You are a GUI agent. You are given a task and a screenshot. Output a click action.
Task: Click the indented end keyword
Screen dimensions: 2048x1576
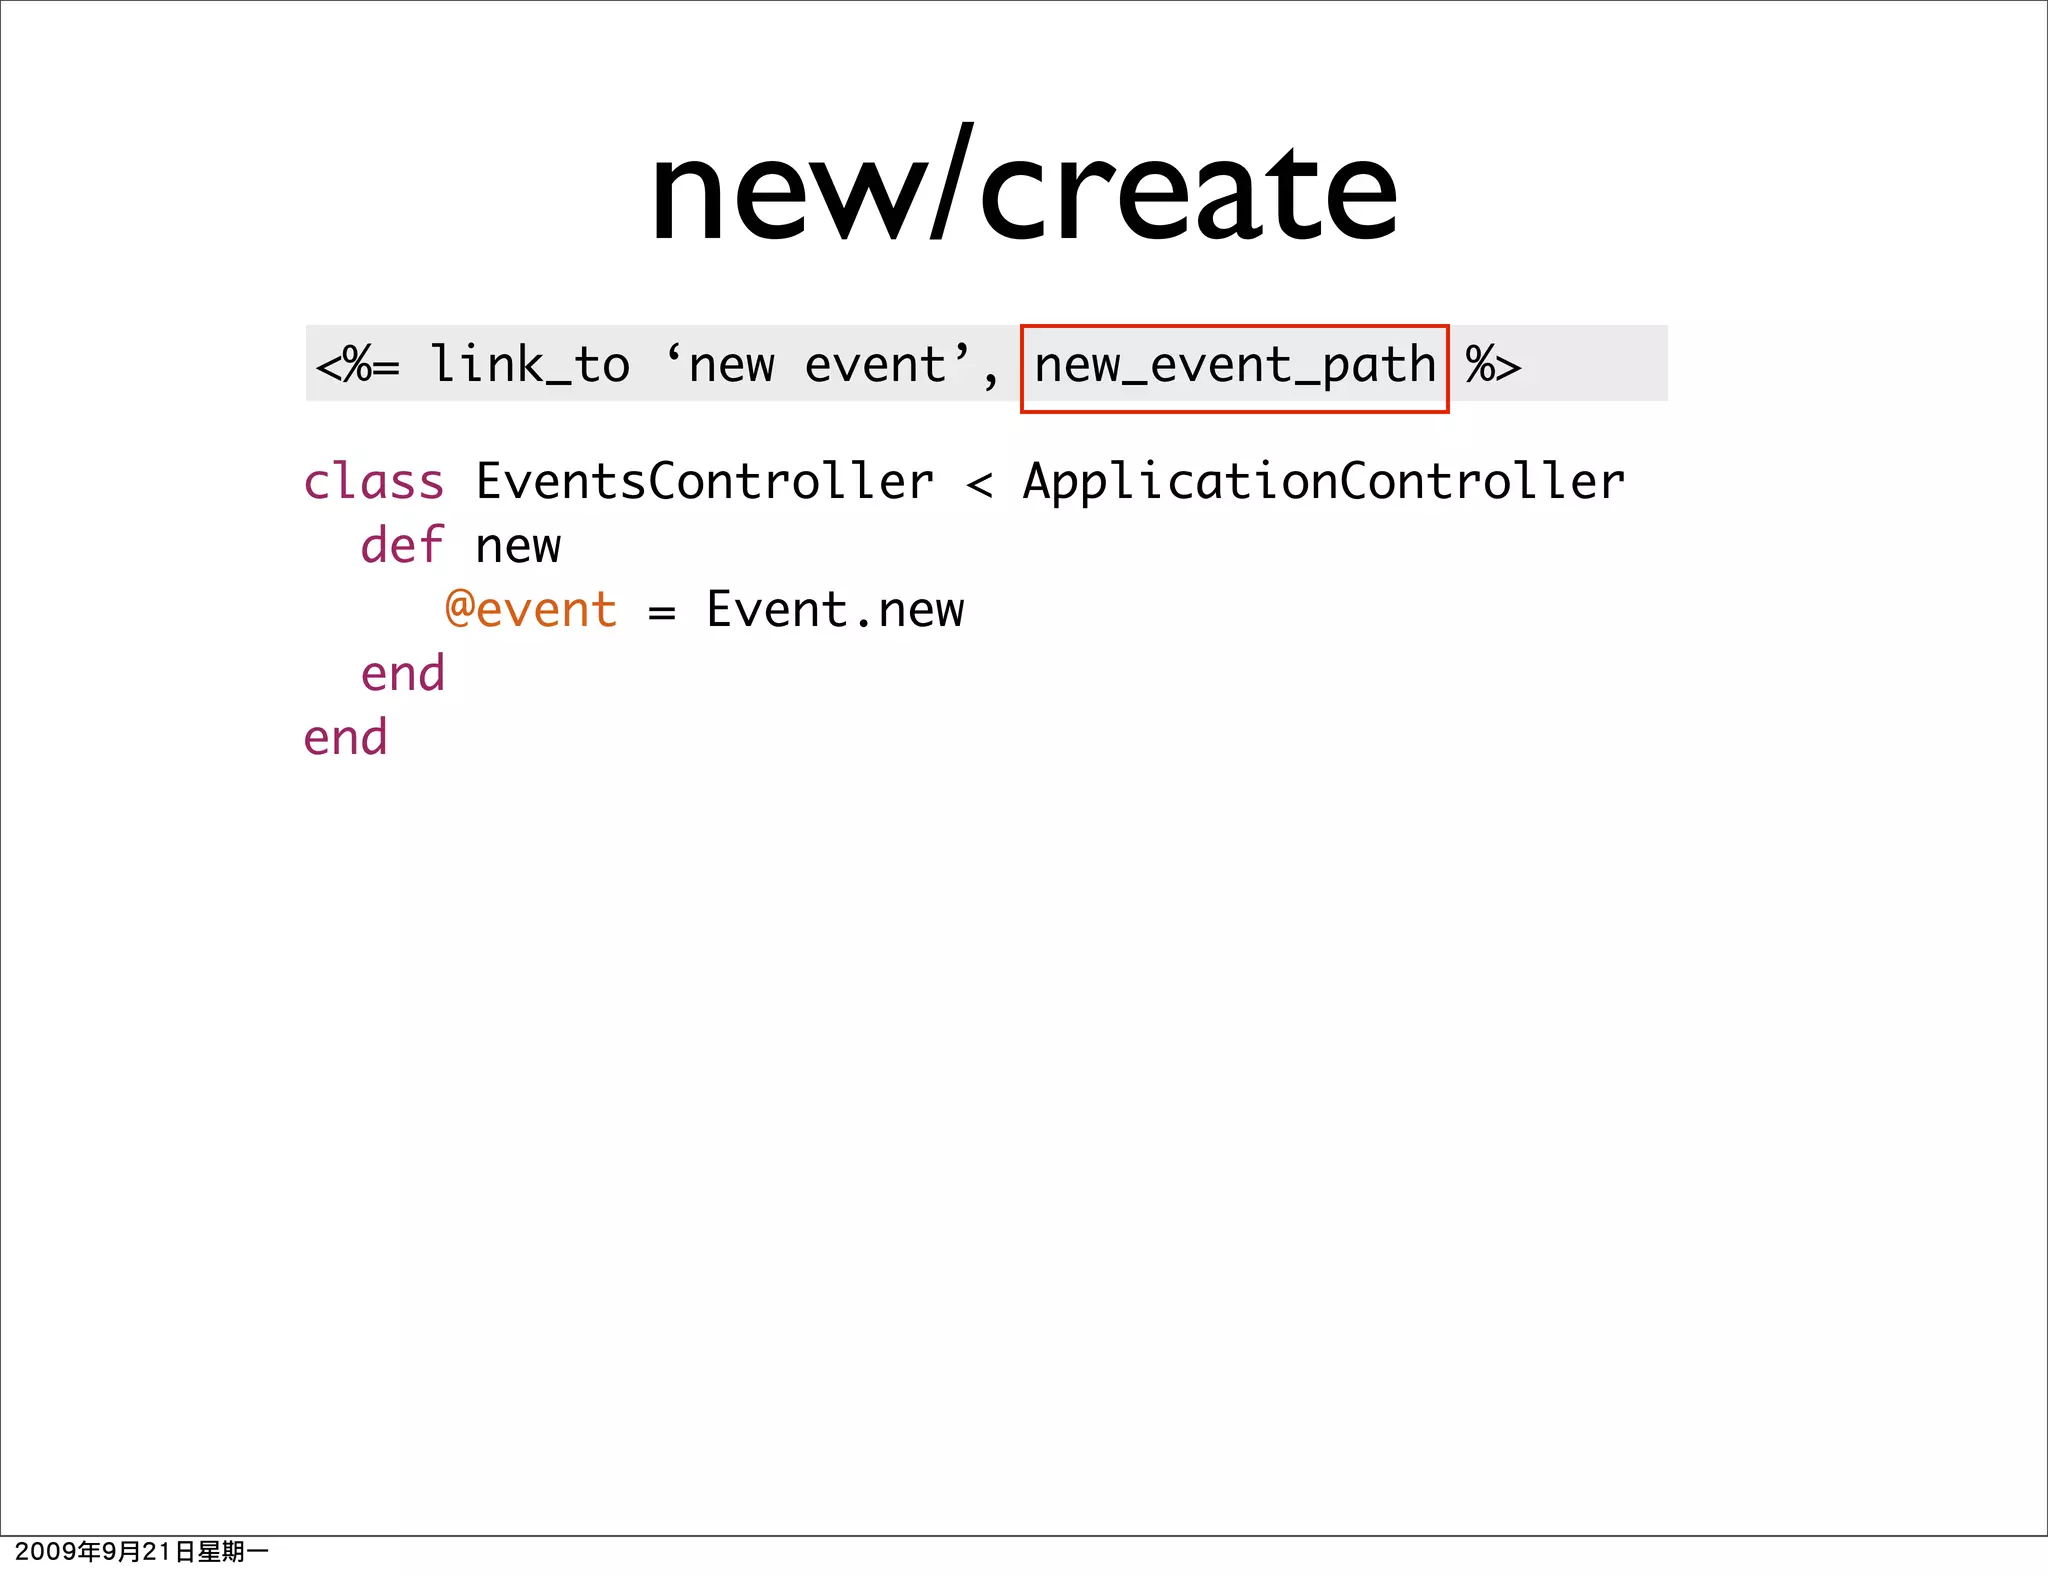point(402,675)
